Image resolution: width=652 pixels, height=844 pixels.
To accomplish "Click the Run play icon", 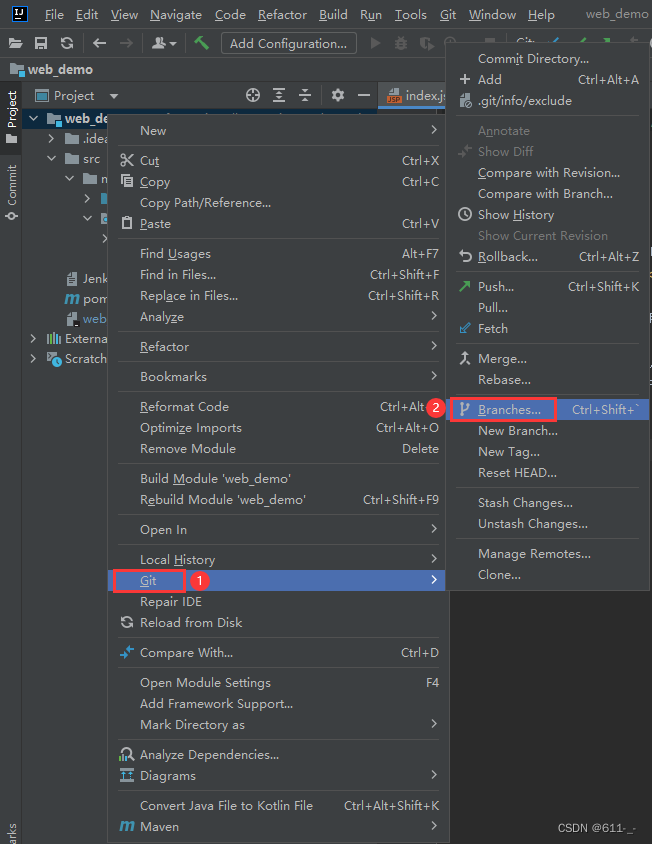I will pyautogui.click(x=376, y=43).
